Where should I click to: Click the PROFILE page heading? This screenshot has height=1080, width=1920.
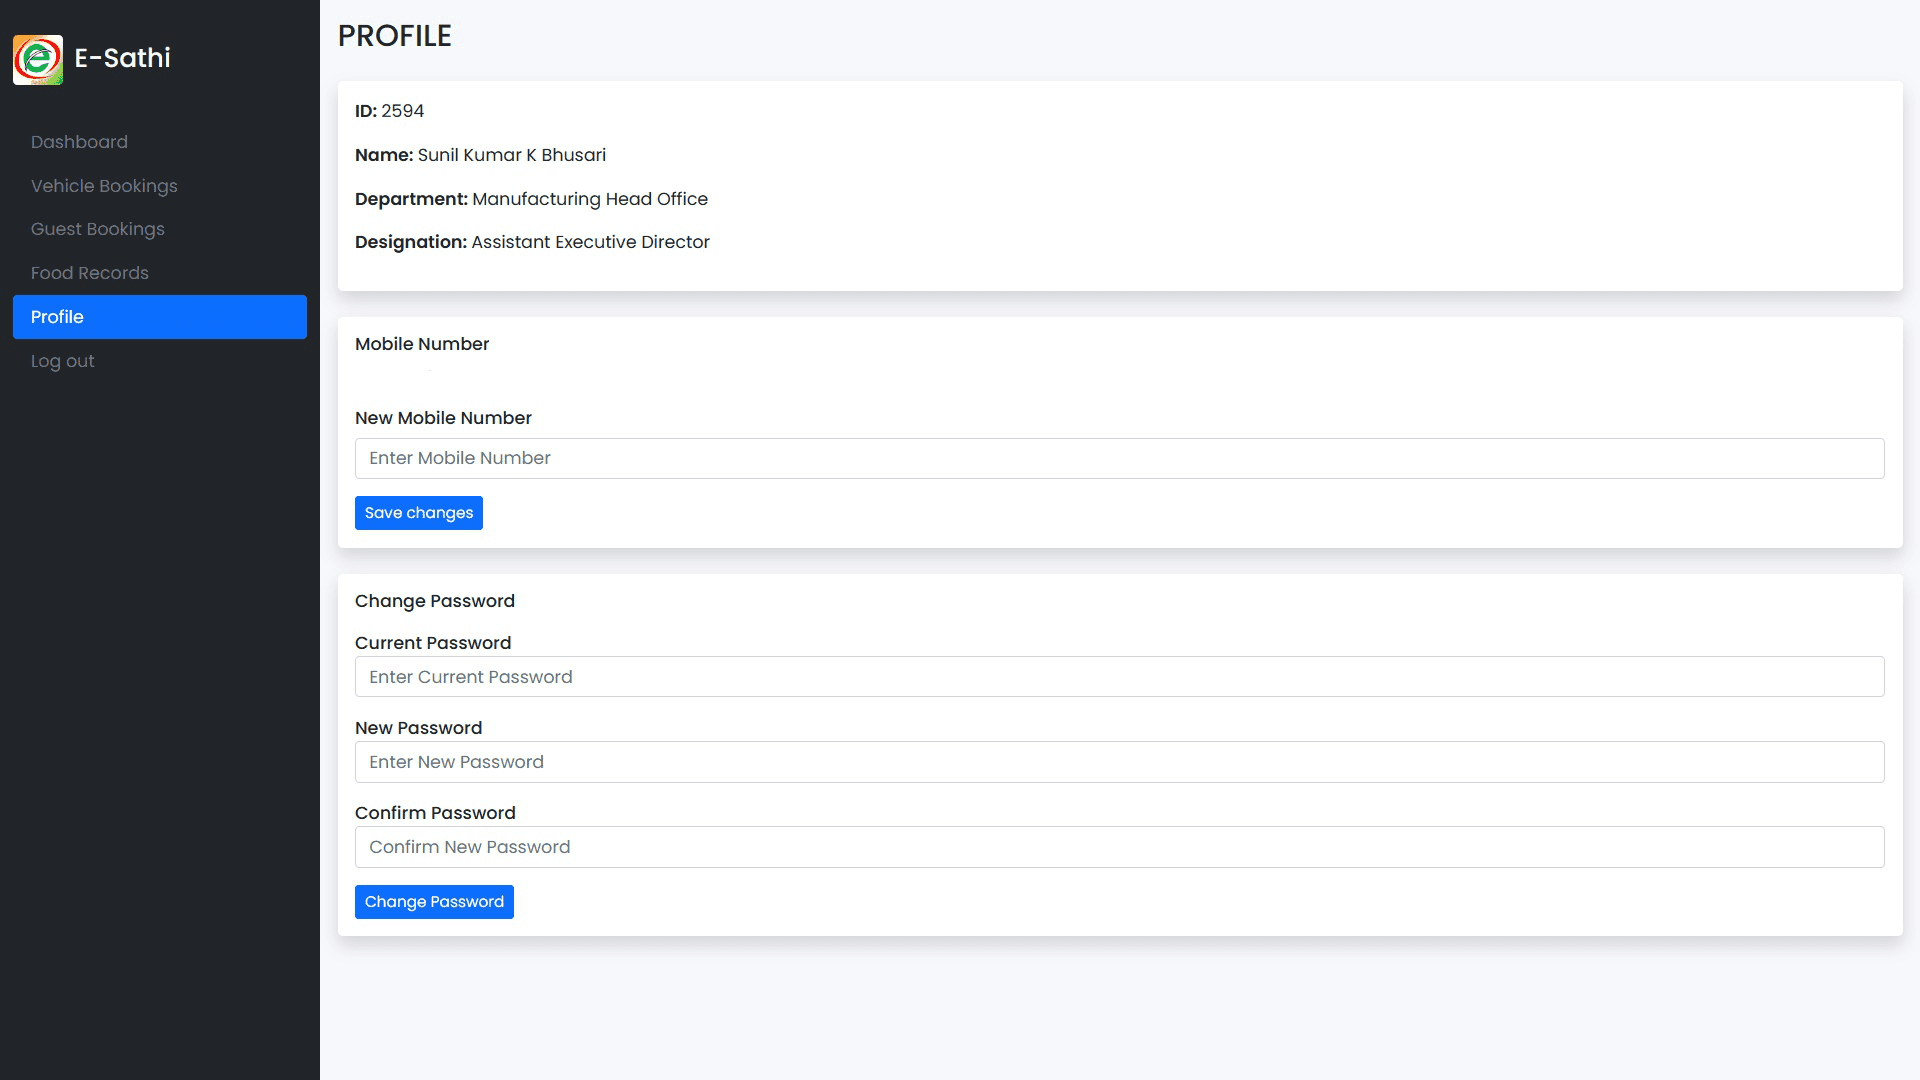[x=395, y=35]
